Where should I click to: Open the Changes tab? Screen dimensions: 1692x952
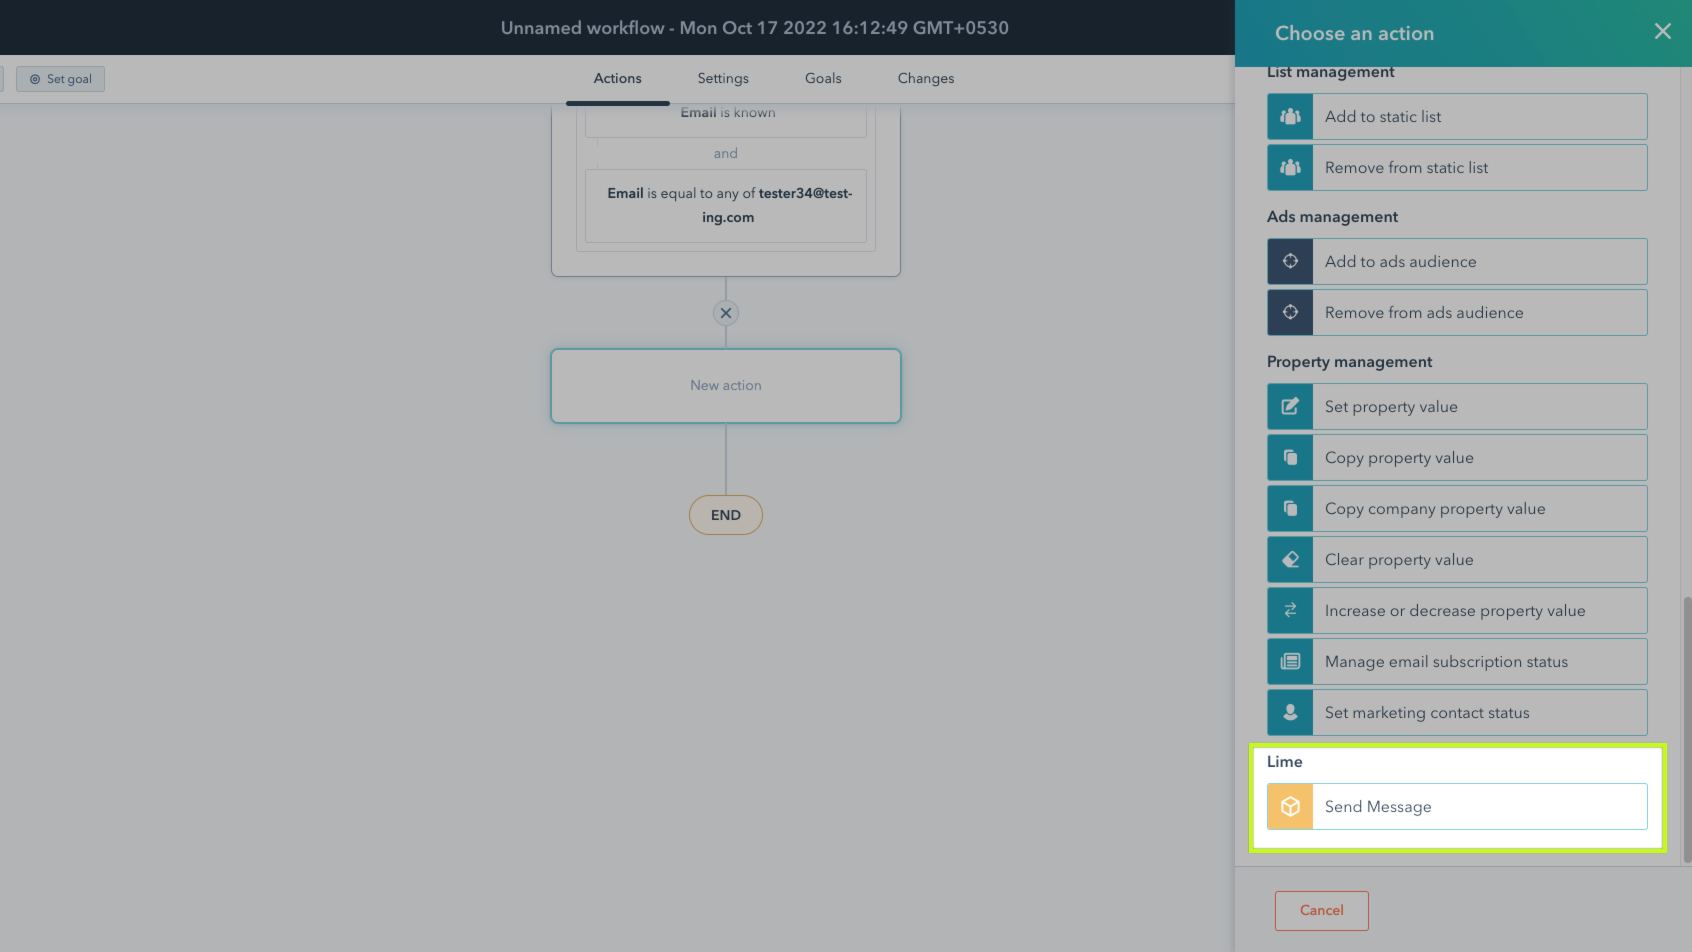925,78
